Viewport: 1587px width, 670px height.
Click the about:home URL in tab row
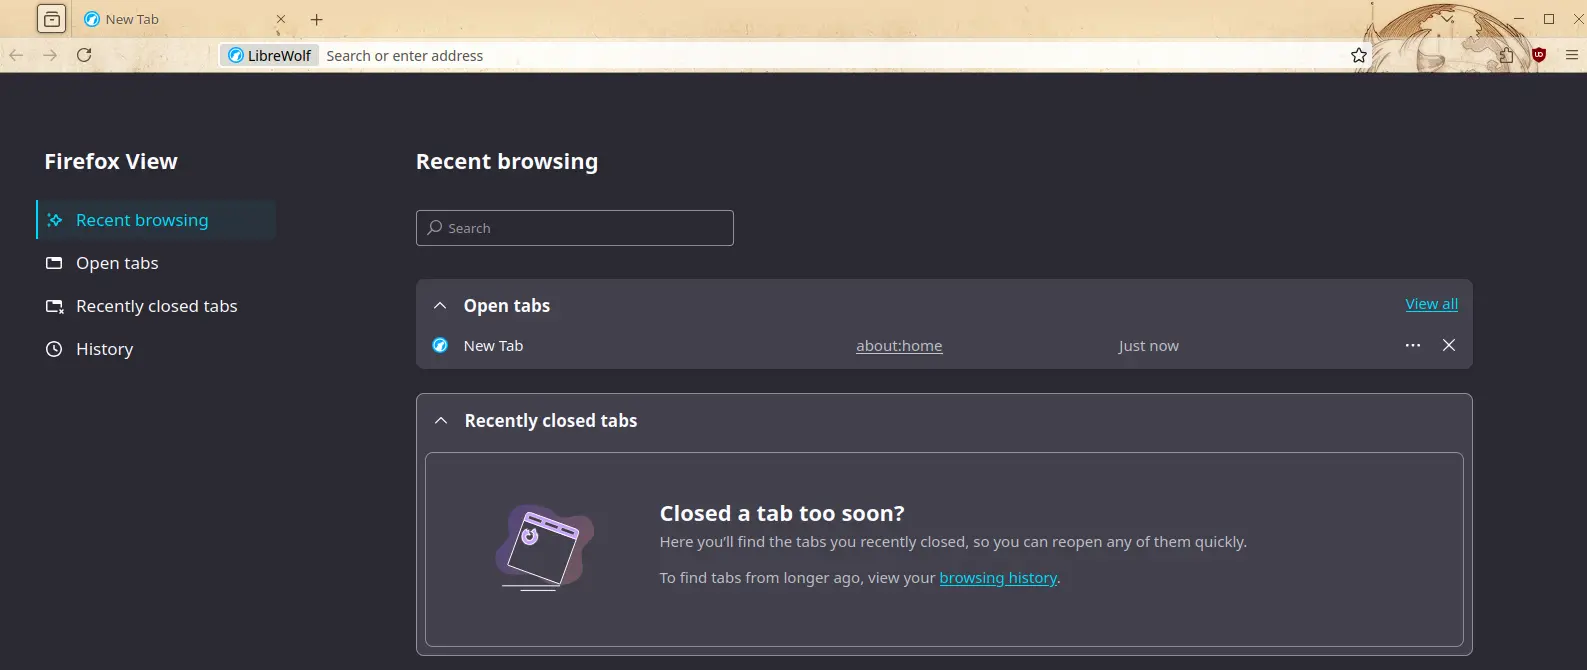[x=899, y=346]
